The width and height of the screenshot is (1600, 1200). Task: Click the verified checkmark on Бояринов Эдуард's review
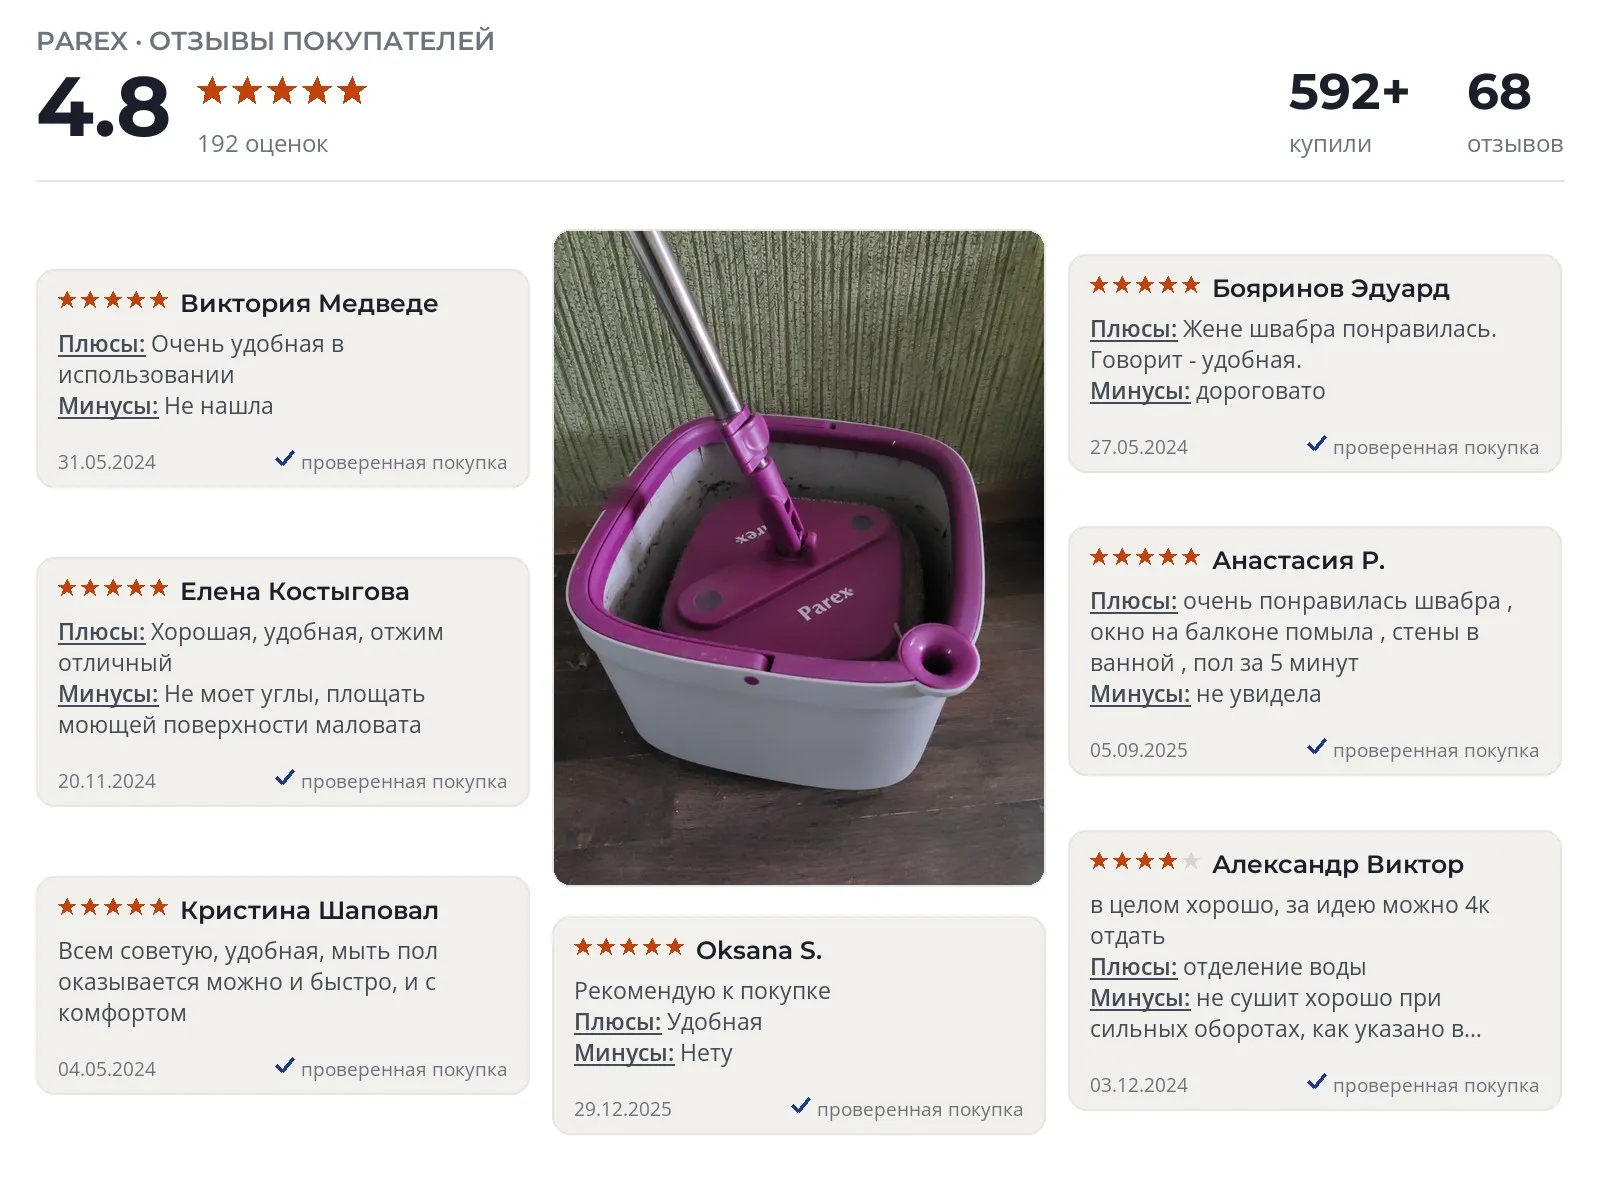(1317, 444)
